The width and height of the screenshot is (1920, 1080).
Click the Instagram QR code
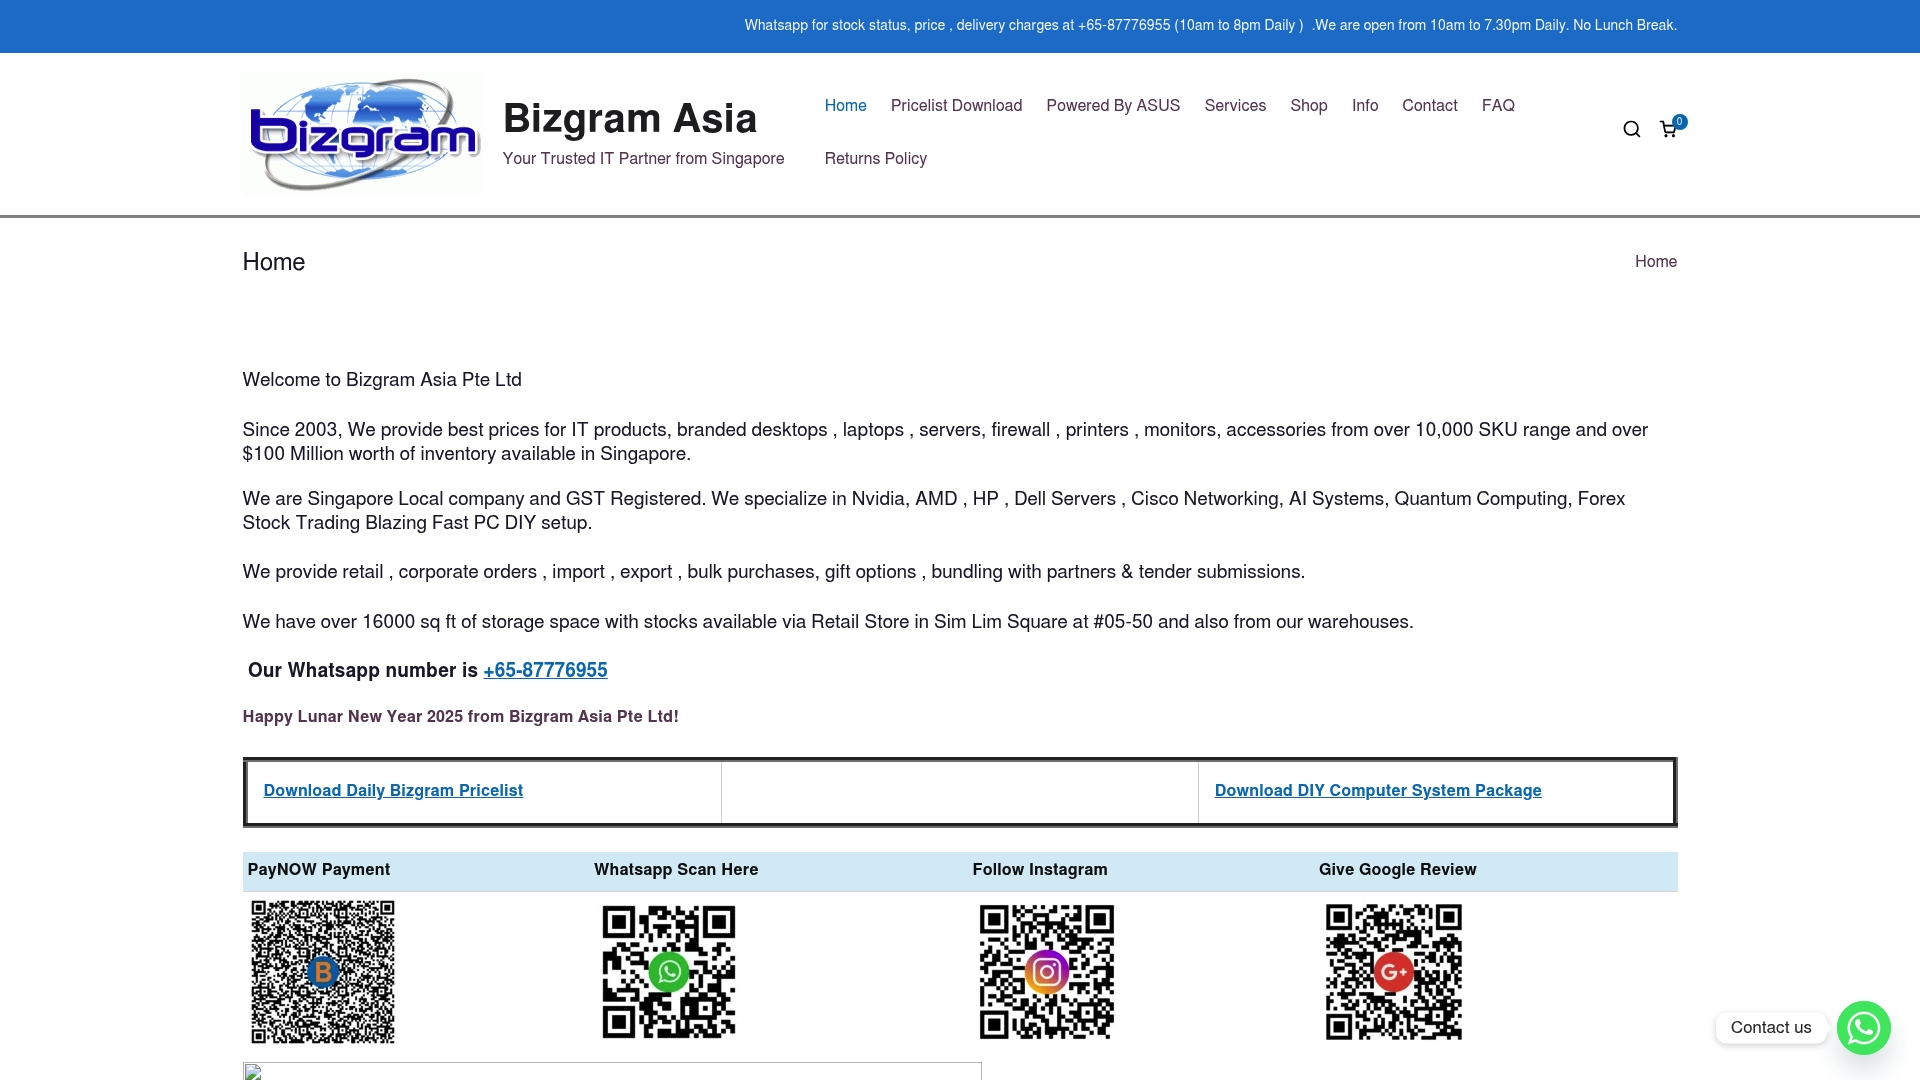click(x=1046, y=971)
